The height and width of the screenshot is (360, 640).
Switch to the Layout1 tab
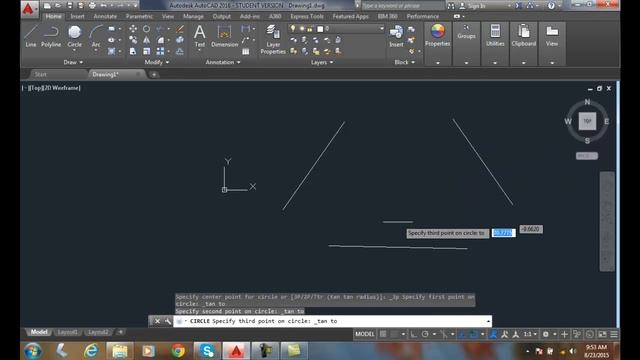click(x=68, y=332)
